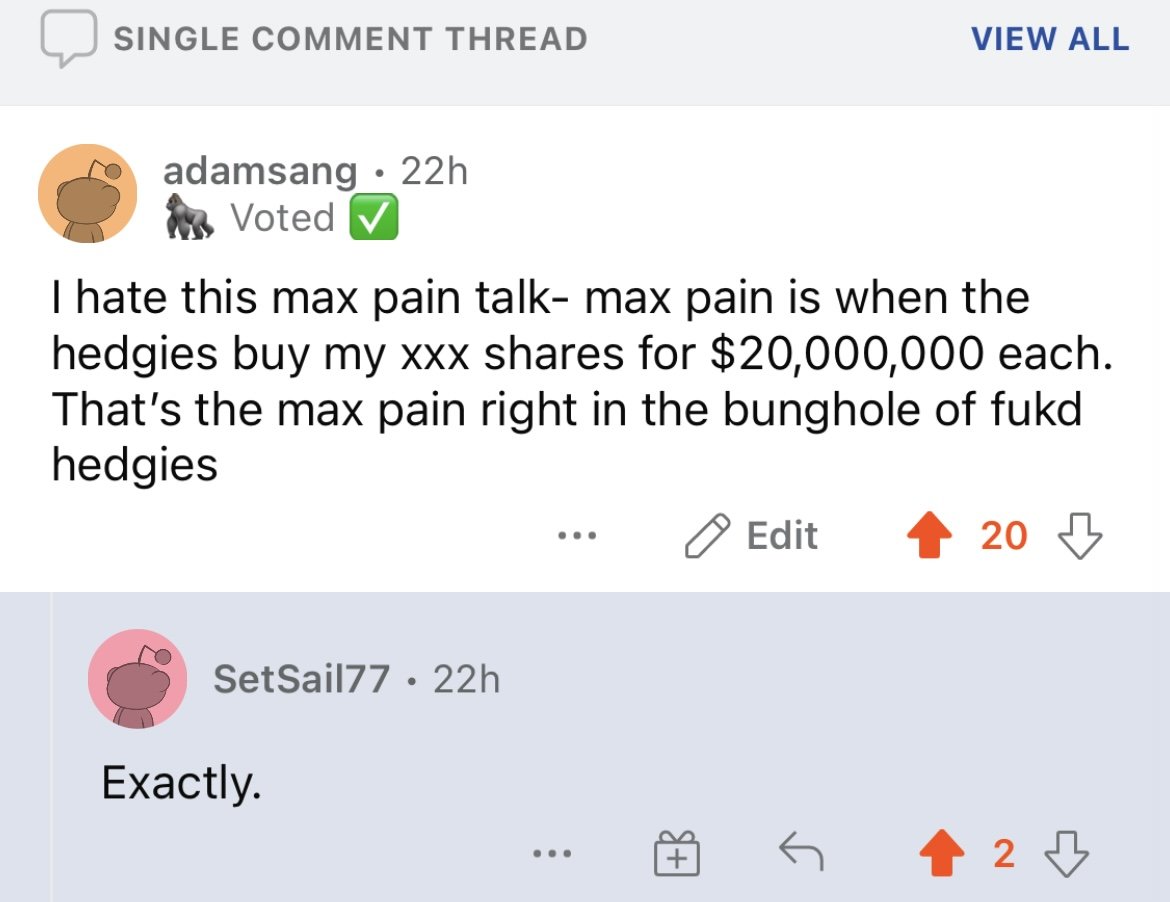This screenshot has height=902, width=1170.
Task: Tap the score of 20
Action: tap(1004, 536)
